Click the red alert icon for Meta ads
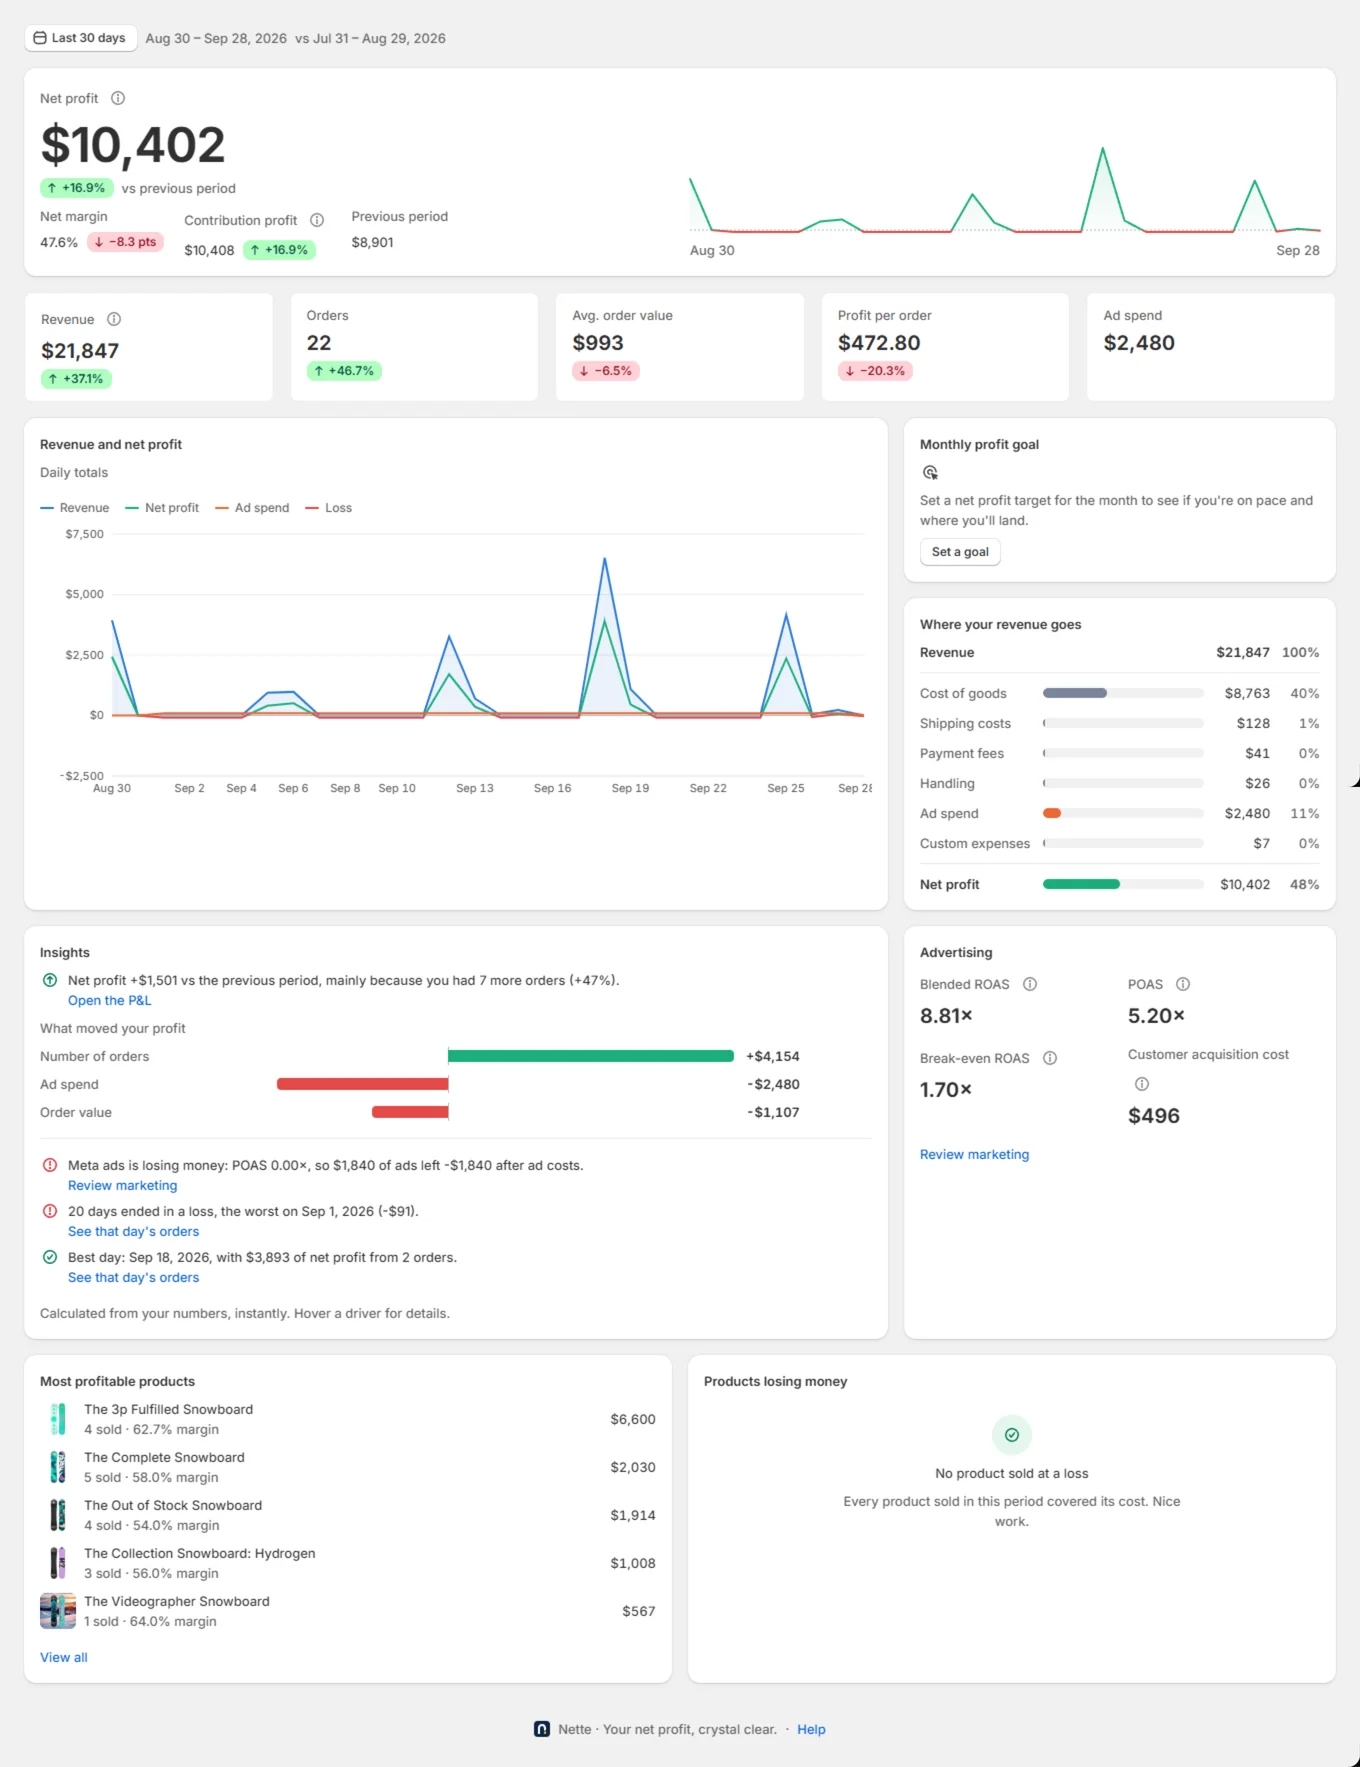 coord(50,1165)
